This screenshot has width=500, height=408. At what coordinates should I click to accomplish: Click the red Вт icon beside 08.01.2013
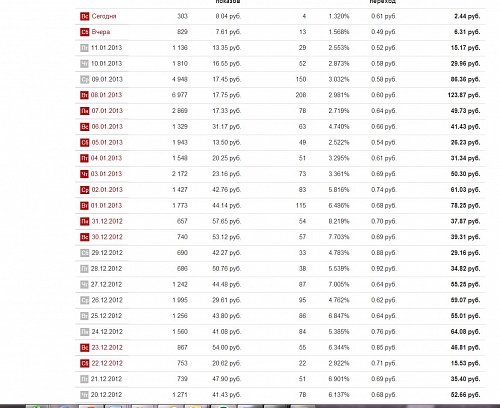84,95
